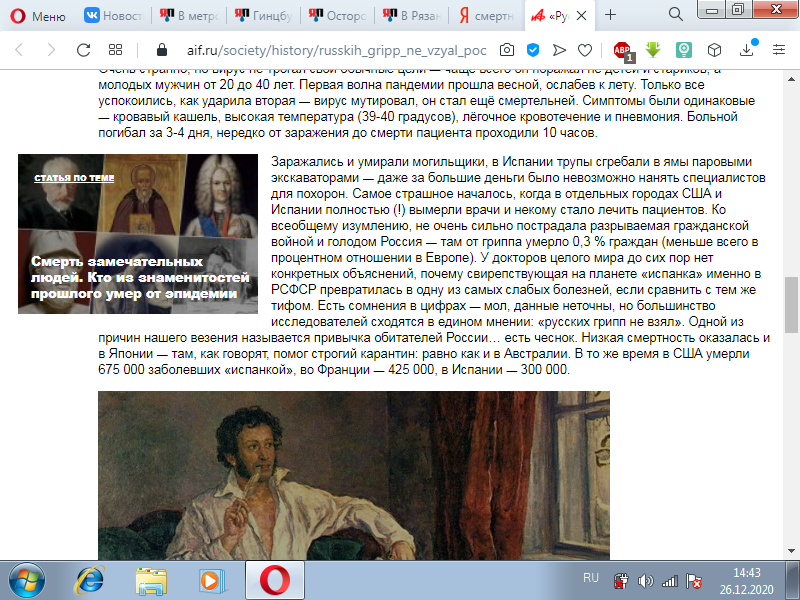Screen dimensions: 800x600
Task: Open the volume speaker tray icon
Action: (x=645, y=581)
